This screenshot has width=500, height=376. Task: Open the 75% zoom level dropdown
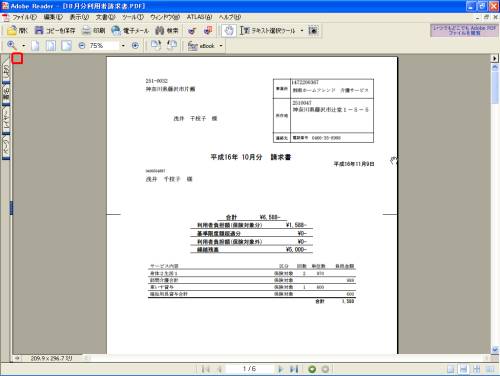click(123, 45)
